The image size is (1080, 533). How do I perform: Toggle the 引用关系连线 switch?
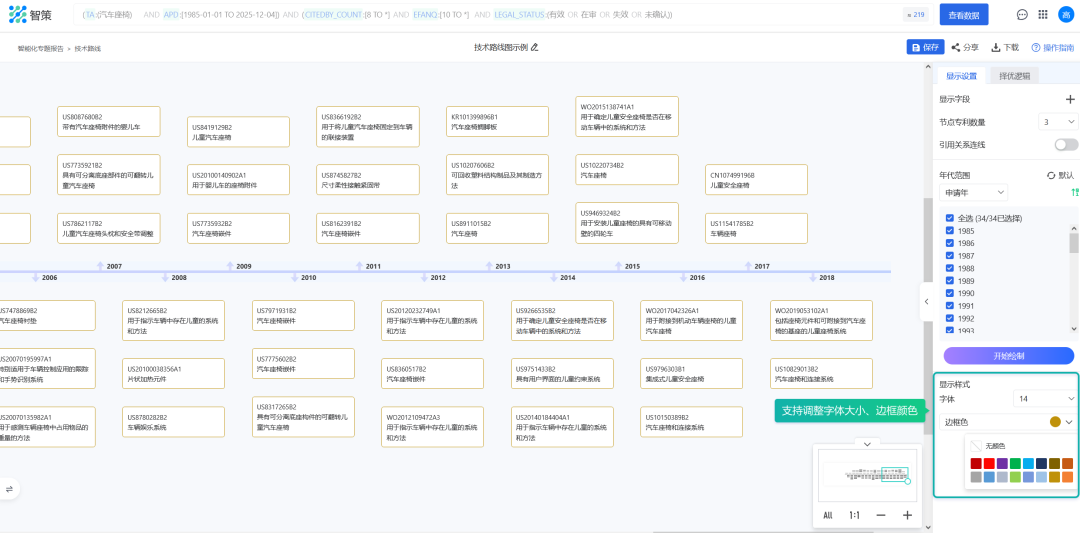pos(1066,145)
